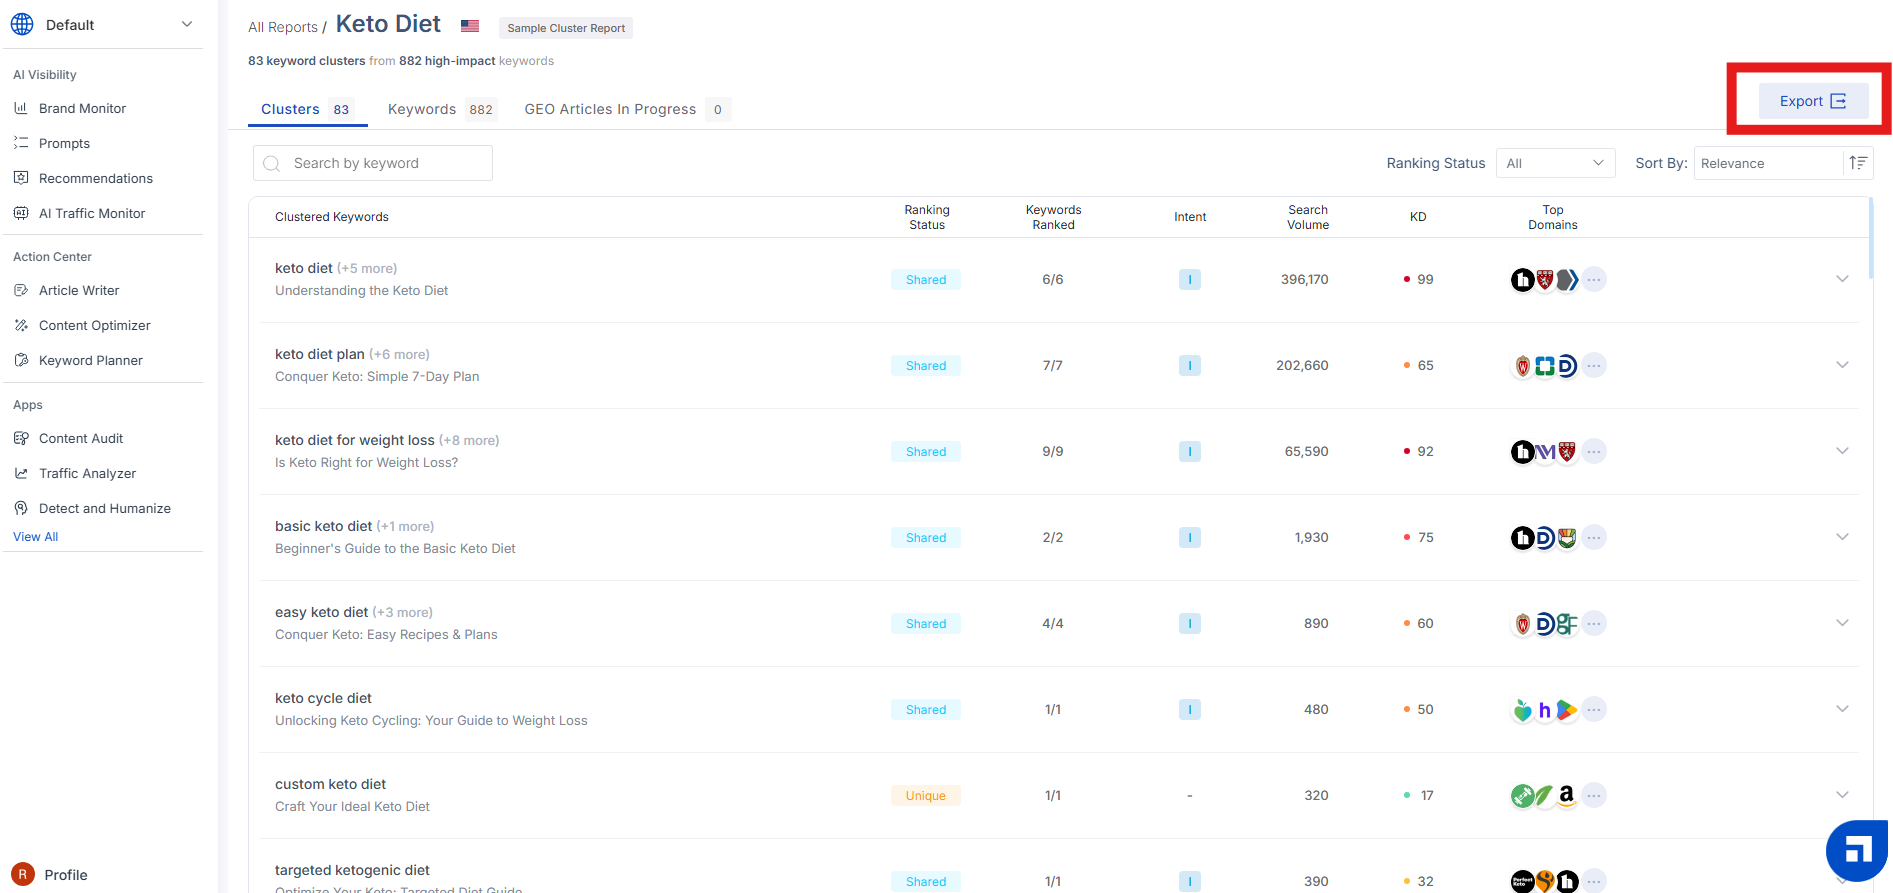
Task: Open the blue chat widget icon
Action: click(1857, 851)
